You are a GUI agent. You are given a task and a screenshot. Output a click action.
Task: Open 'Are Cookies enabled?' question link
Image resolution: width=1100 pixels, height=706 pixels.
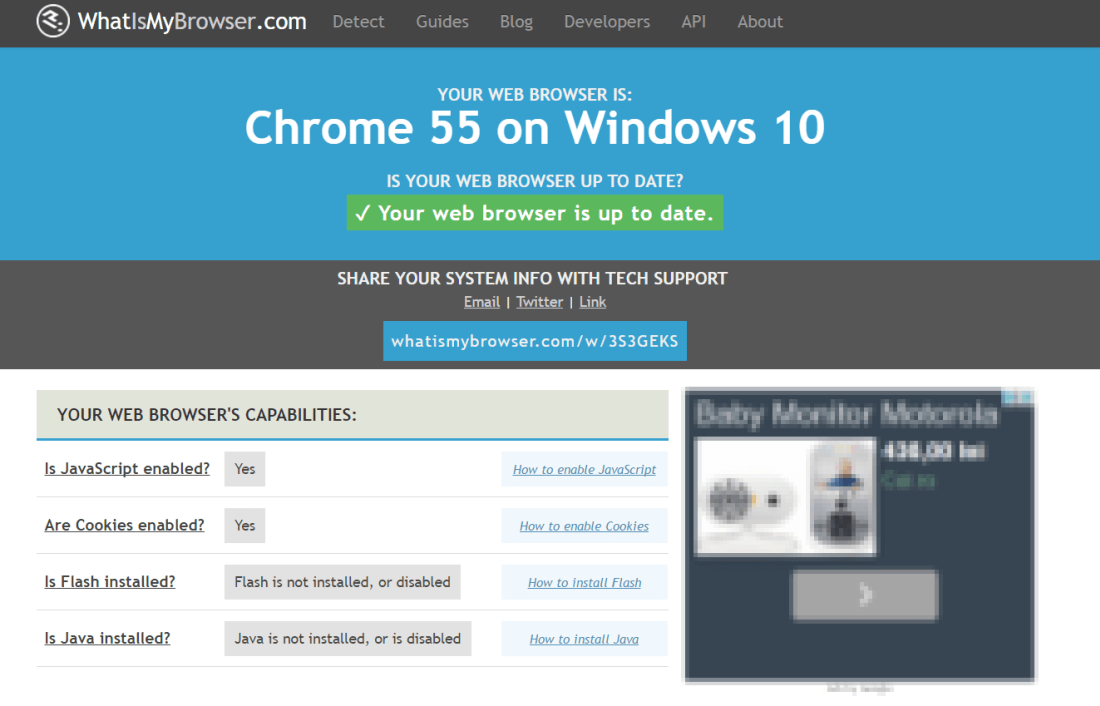pyautogui.click(x=124, y=525)
